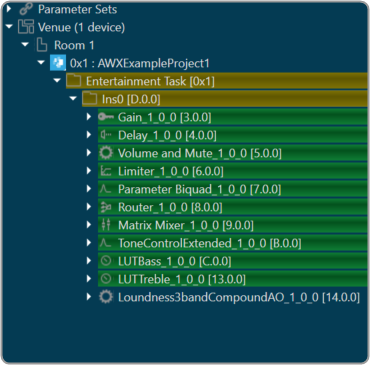Click the LUTBass_1_0_0 dial icon
The height and width of the screenshot is (365, 370).
[106, 261]
